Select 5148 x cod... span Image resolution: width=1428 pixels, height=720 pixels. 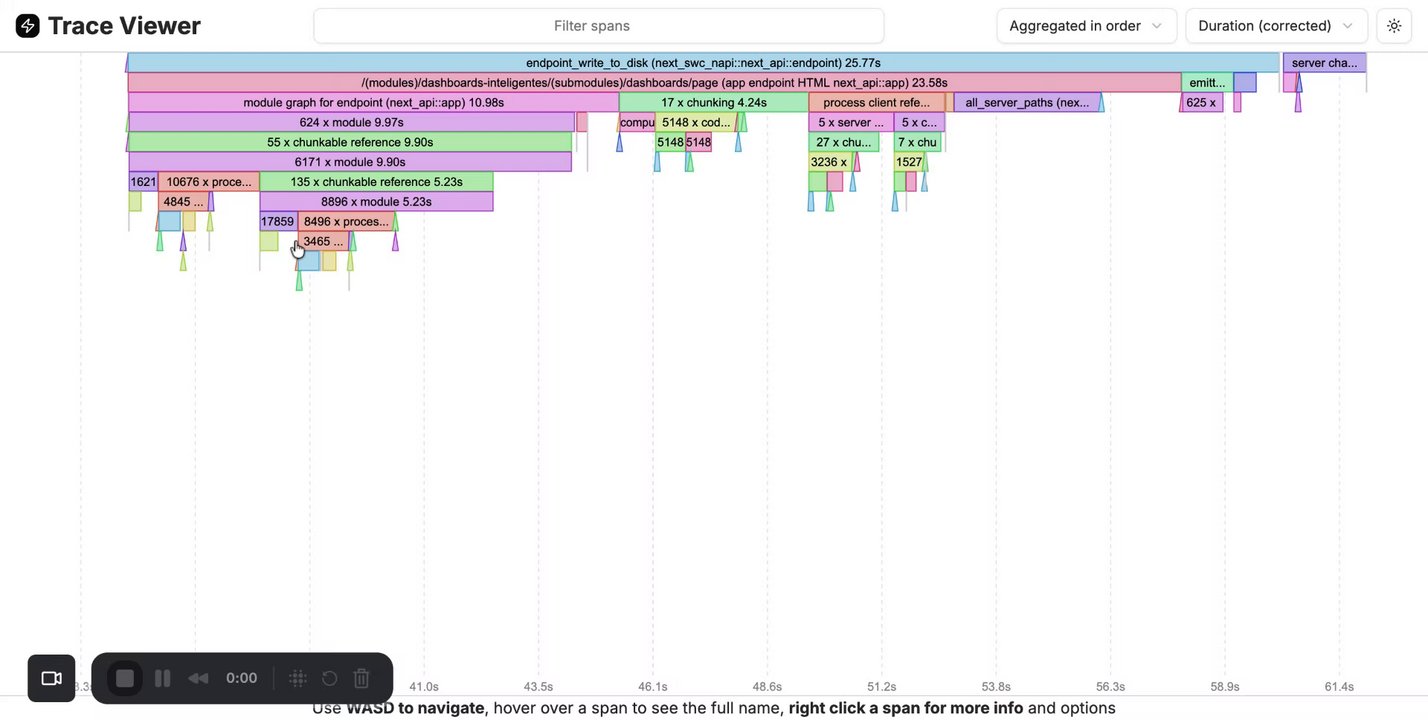pyautogui.click(x=696, y=122)
